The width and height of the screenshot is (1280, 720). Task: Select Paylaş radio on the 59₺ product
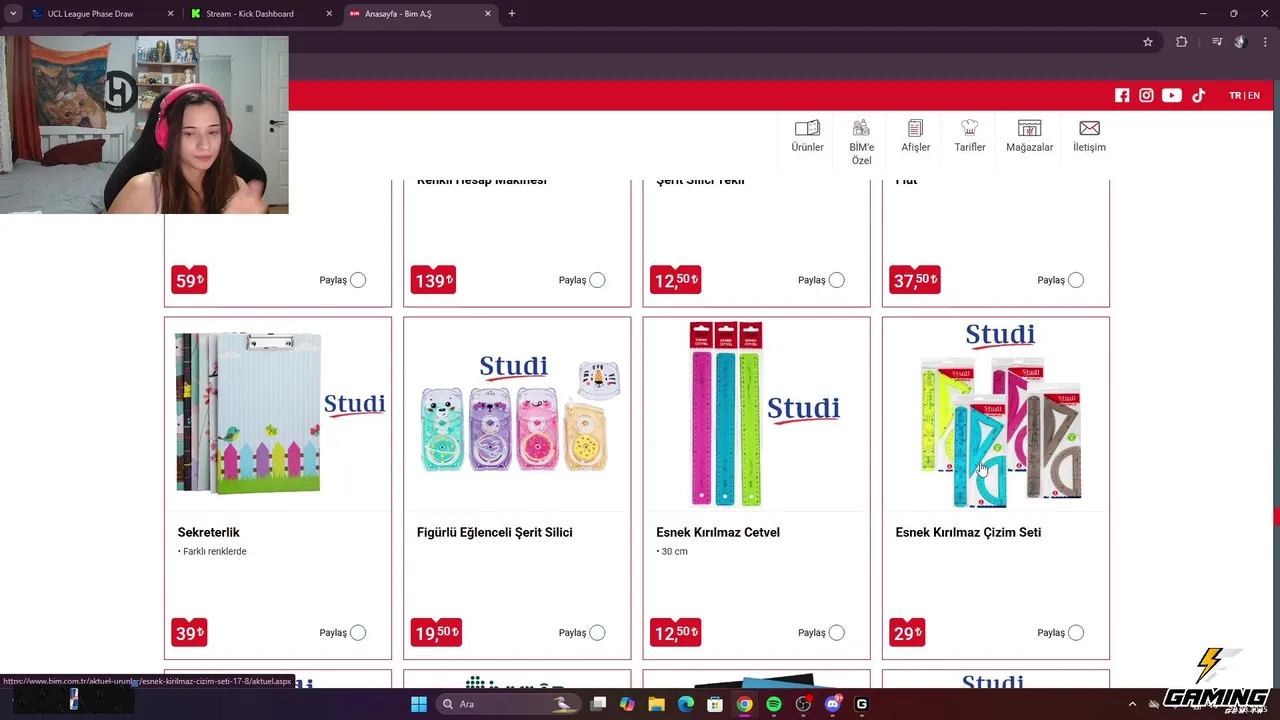(358, 280)
